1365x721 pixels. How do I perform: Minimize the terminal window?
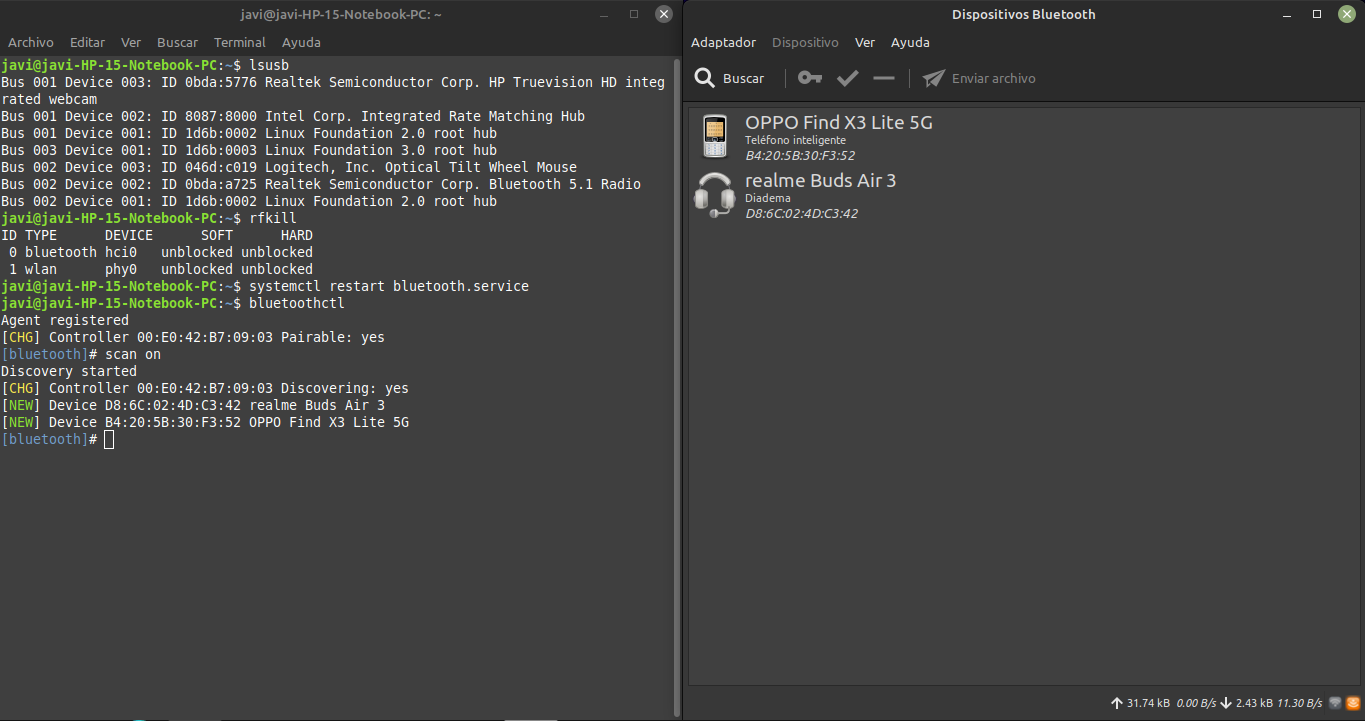[x=604, y=14]
